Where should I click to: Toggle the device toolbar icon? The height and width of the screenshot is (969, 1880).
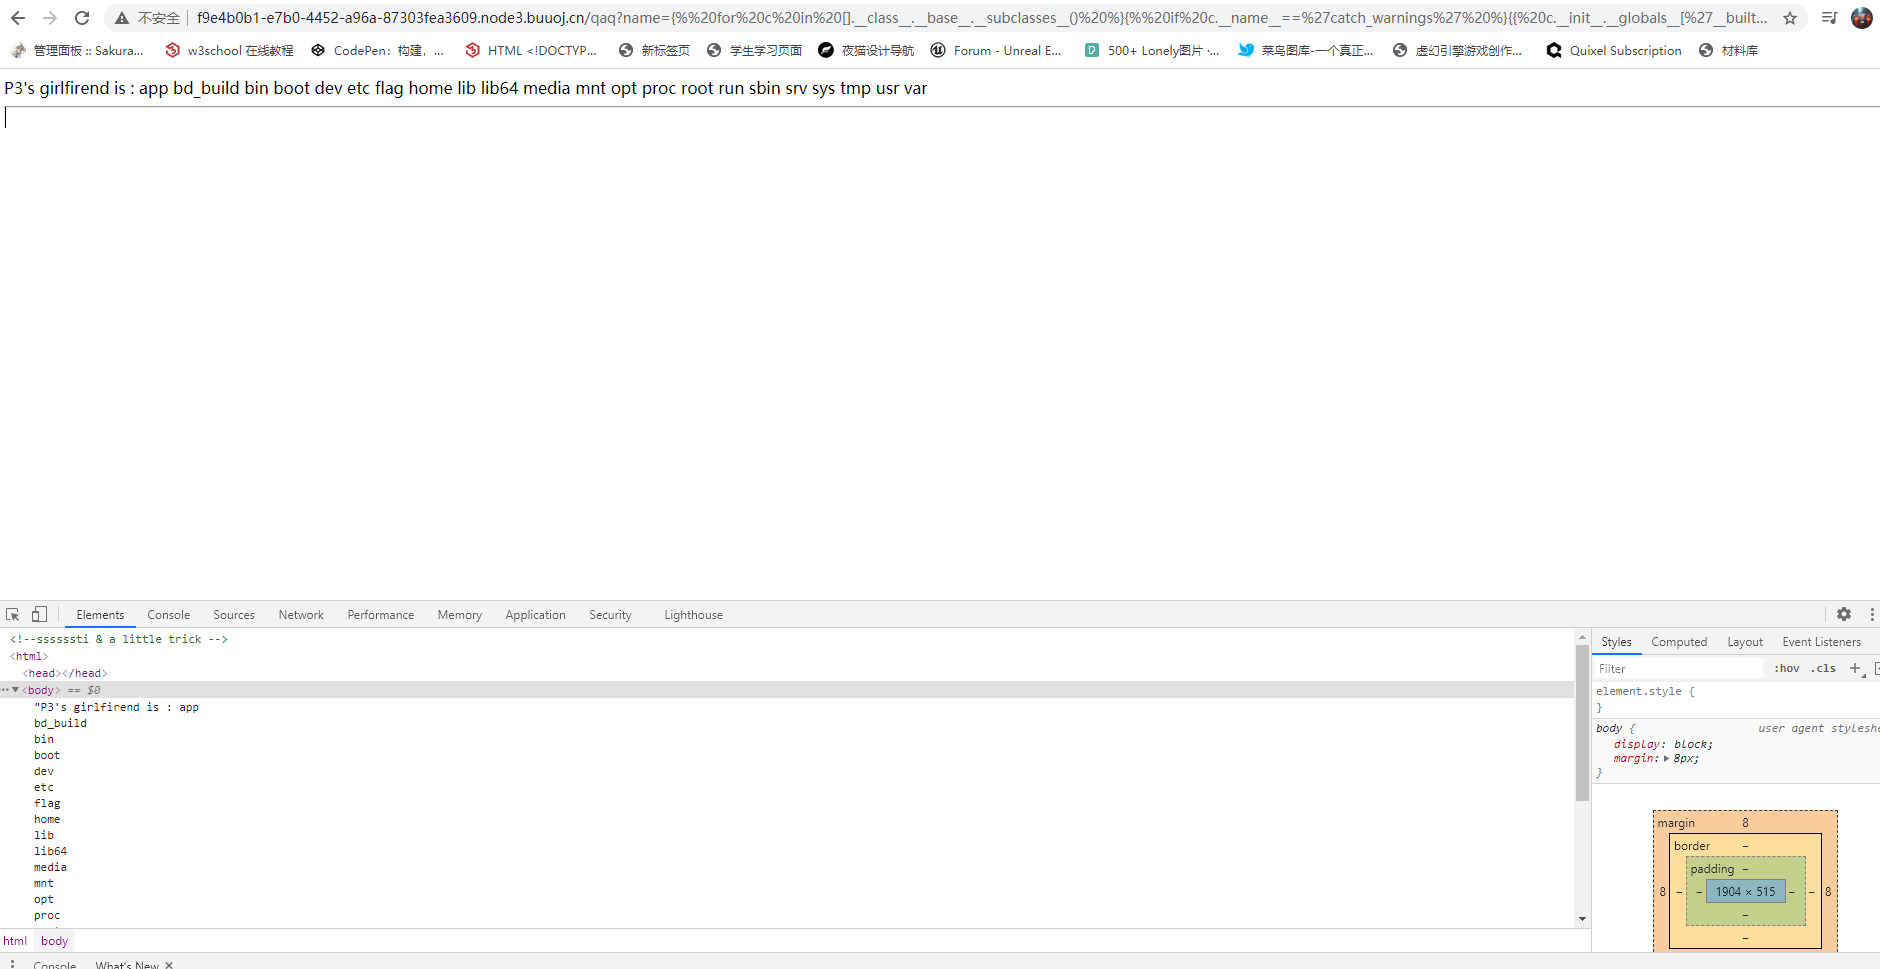pos(39,615)
